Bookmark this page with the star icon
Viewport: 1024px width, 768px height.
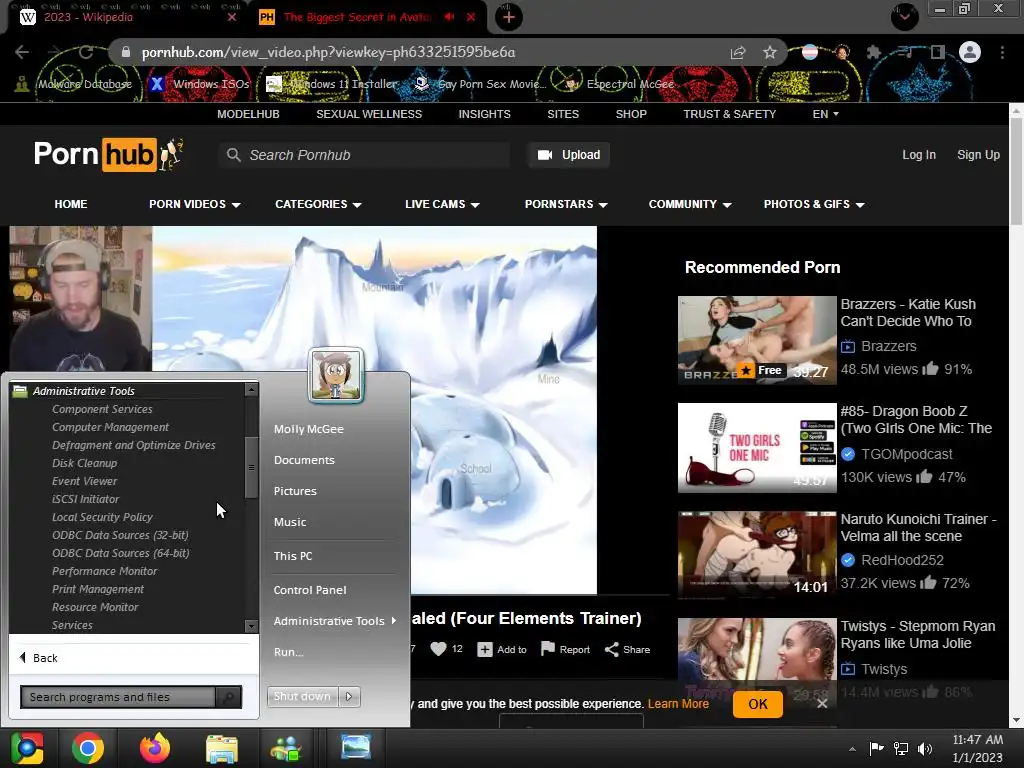tap(770, 52)
